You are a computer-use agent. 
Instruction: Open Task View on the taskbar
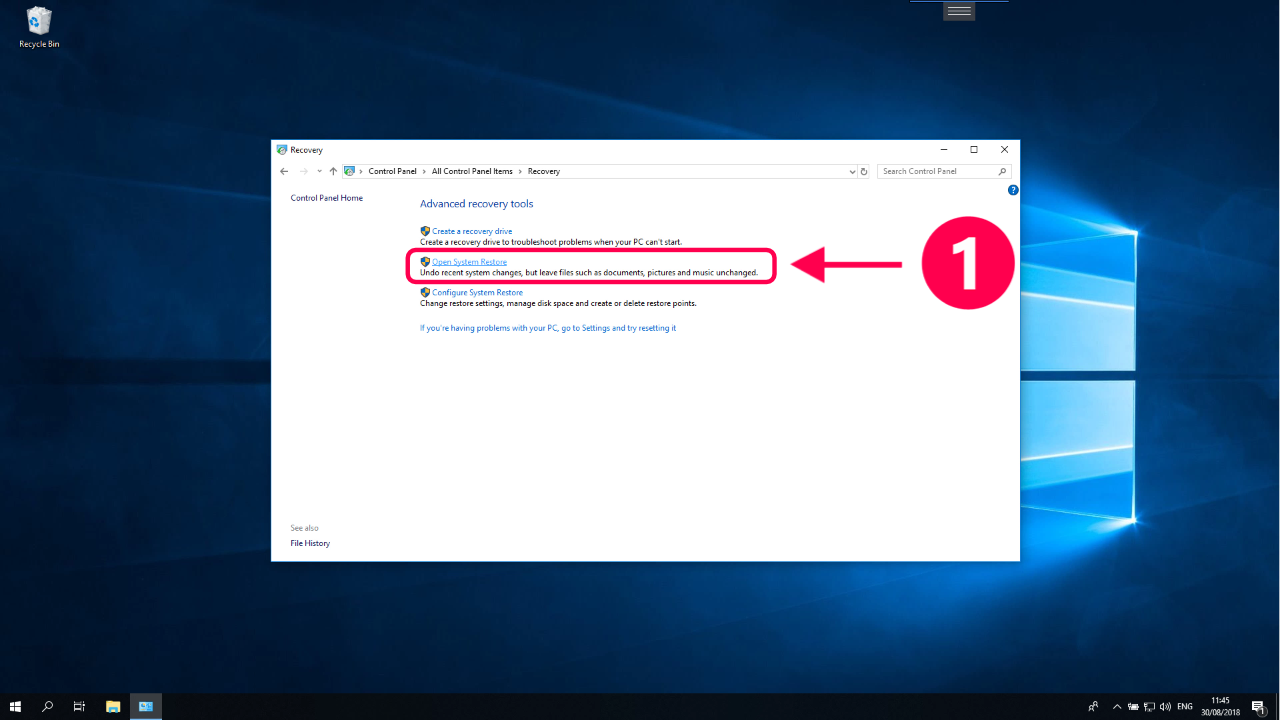click(79, 706)
